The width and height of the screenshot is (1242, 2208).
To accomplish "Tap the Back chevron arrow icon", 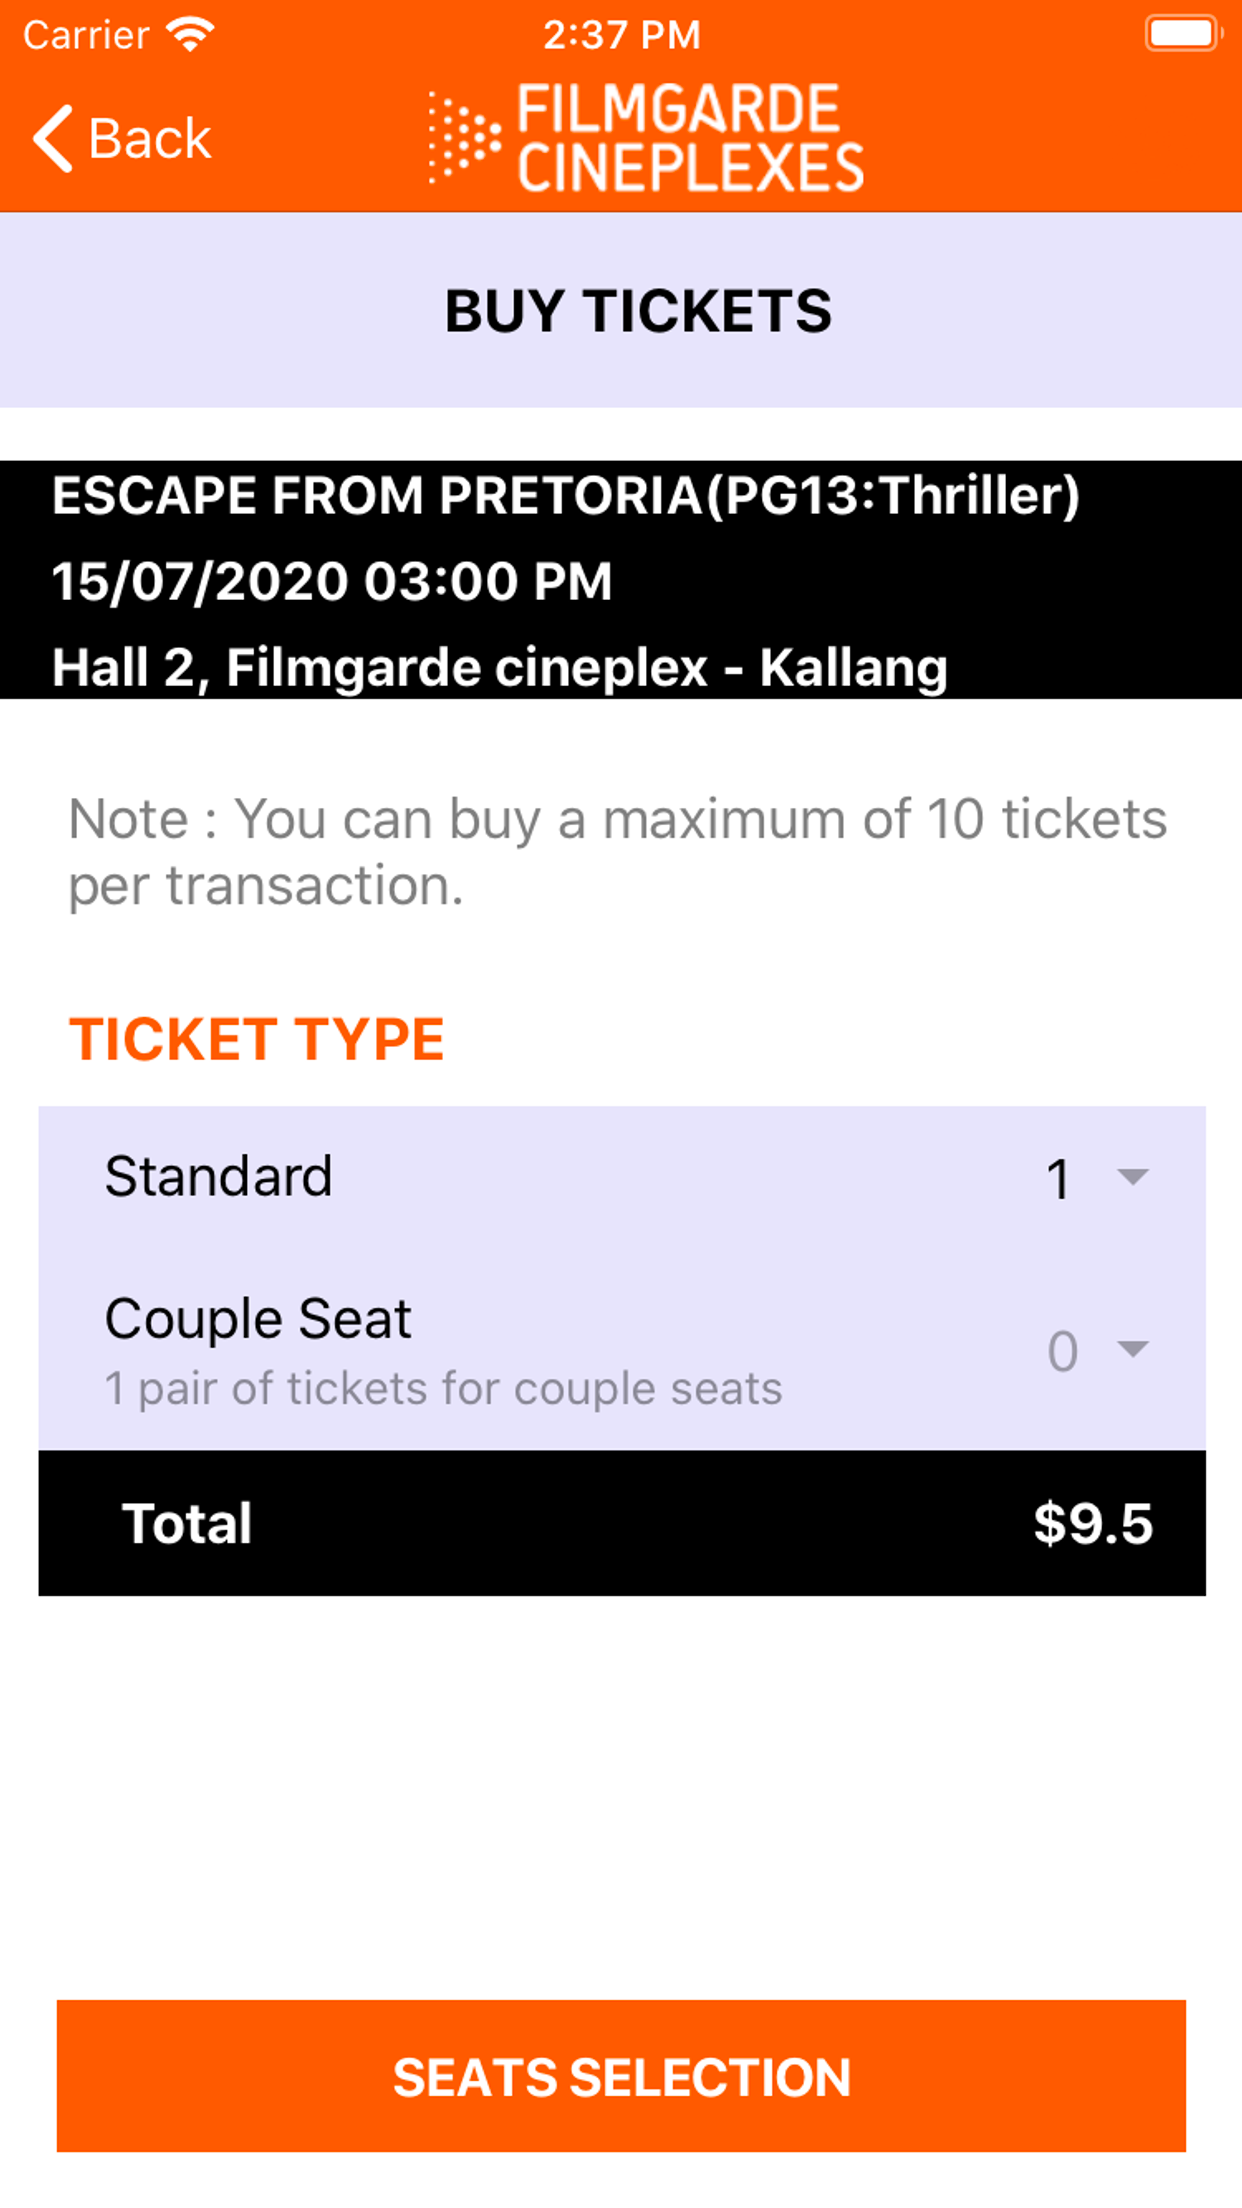I will pyautogui.click(x=53, y=138).
